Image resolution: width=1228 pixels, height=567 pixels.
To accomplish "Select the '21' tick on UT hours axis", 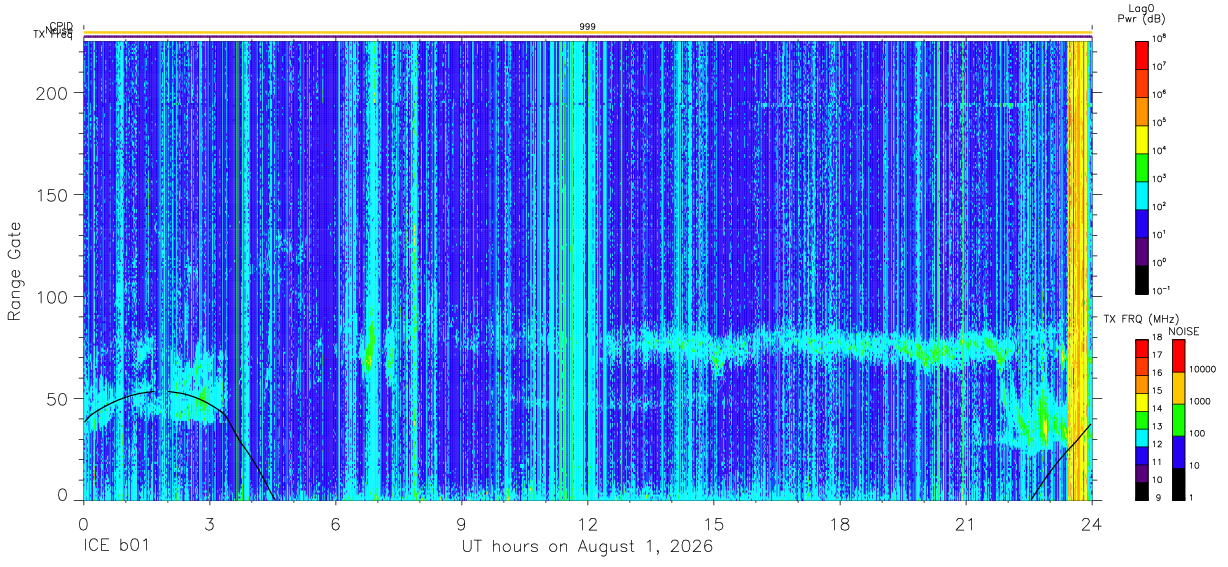I will (965, 524).
